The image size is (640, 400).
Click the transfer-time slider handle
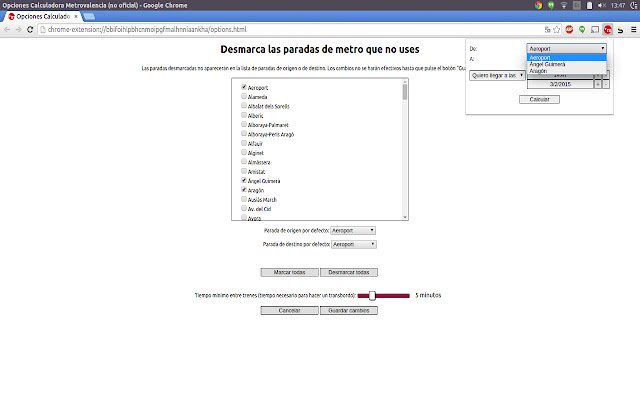(372, 296)
